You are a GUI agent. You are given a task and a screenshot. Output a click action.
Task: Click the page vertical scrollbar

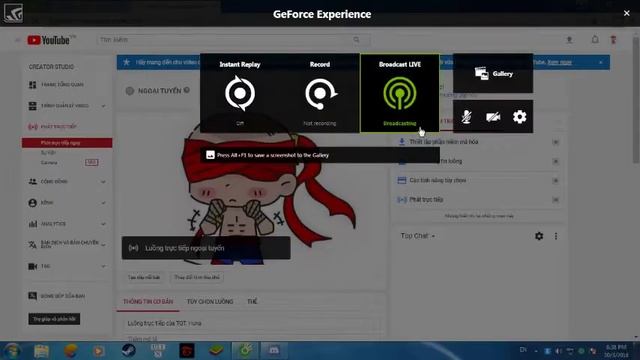(x=636, y=100)
